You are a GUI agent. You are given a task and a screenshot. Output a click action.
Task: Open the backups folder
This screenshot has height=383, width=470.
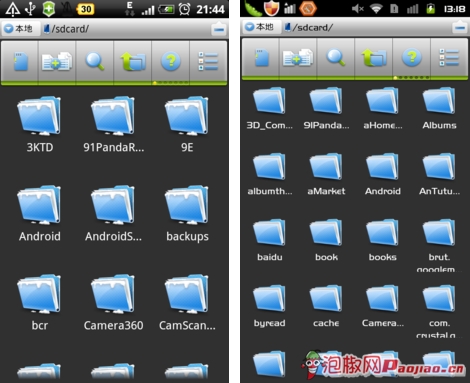point(187,214)
